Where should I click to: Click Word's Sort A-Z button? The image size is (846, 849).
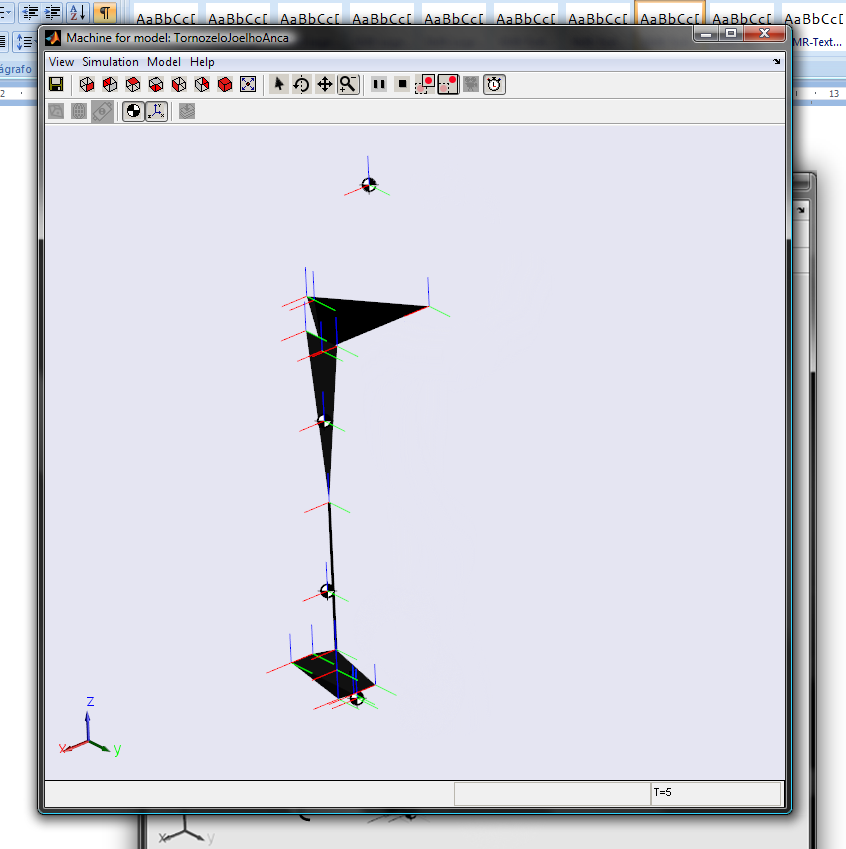click(x=78, y=12)
